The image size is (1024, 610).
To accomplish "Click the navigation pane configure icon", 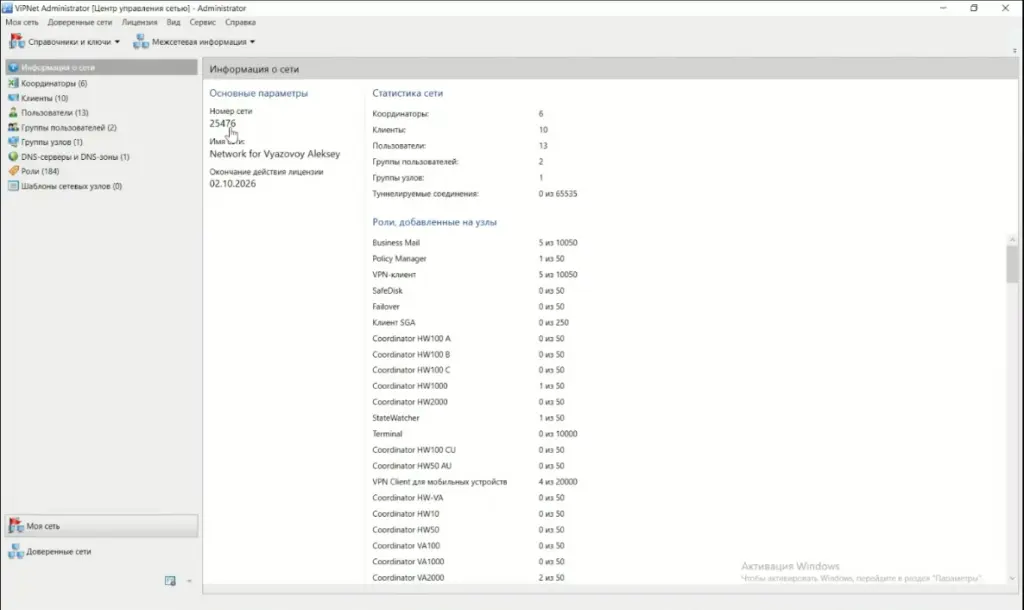I will (x=170, y=581).
